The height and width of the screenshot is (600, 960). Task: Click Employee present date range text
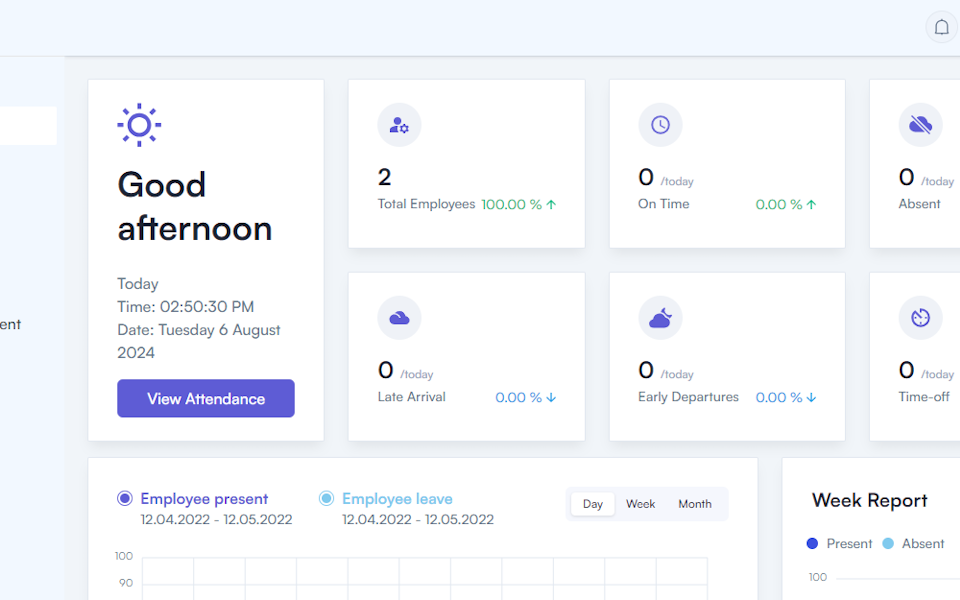[216, 520]
